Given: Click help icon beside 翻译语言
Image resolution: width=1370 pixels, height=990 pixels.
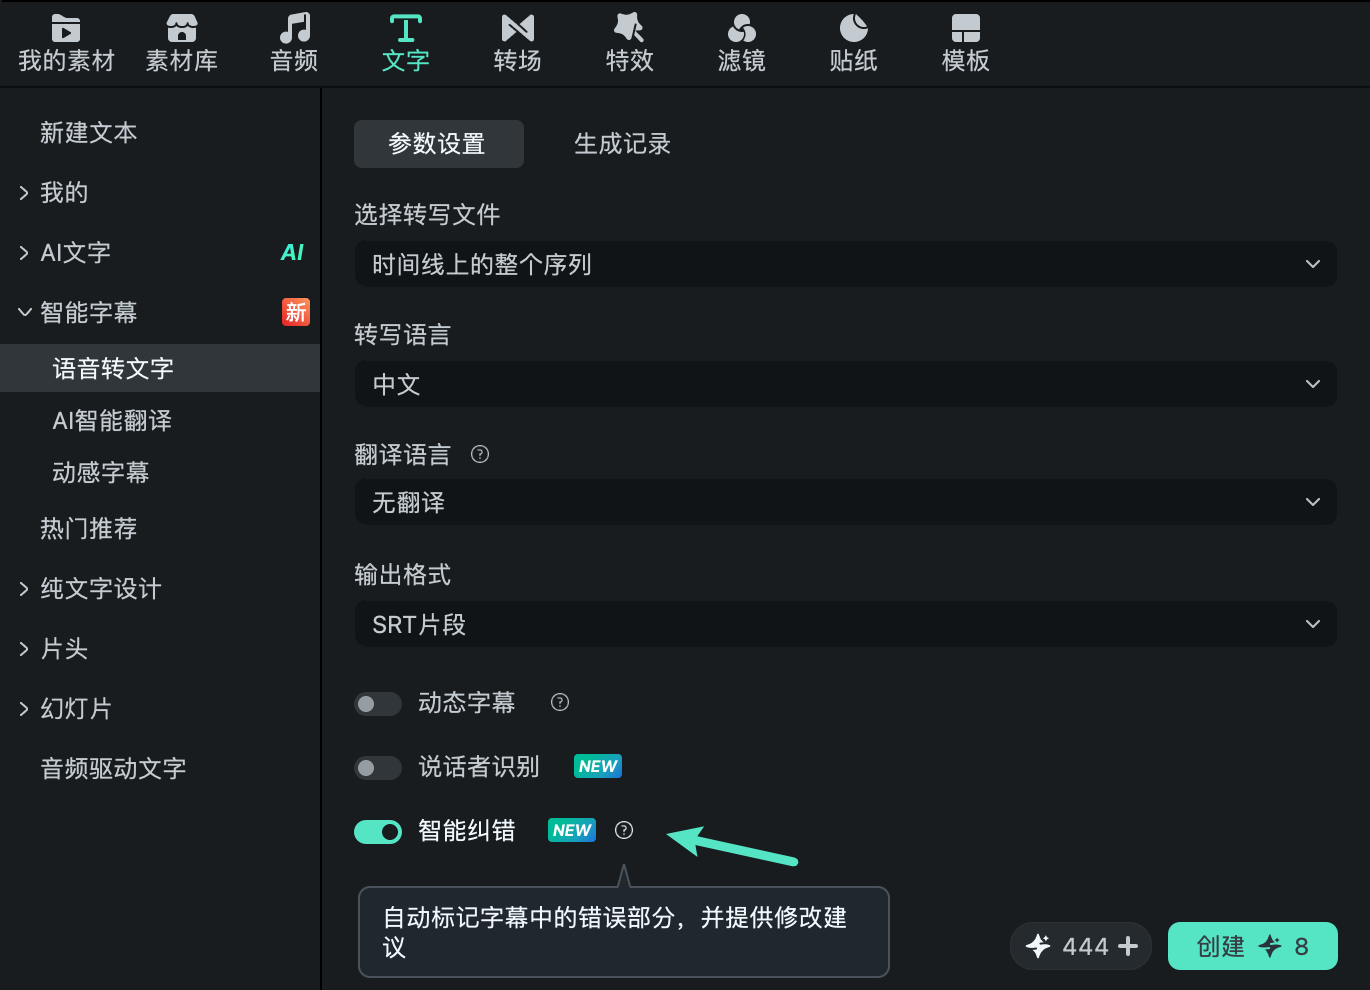Looking at the screenshot, I should coord(480,454).
